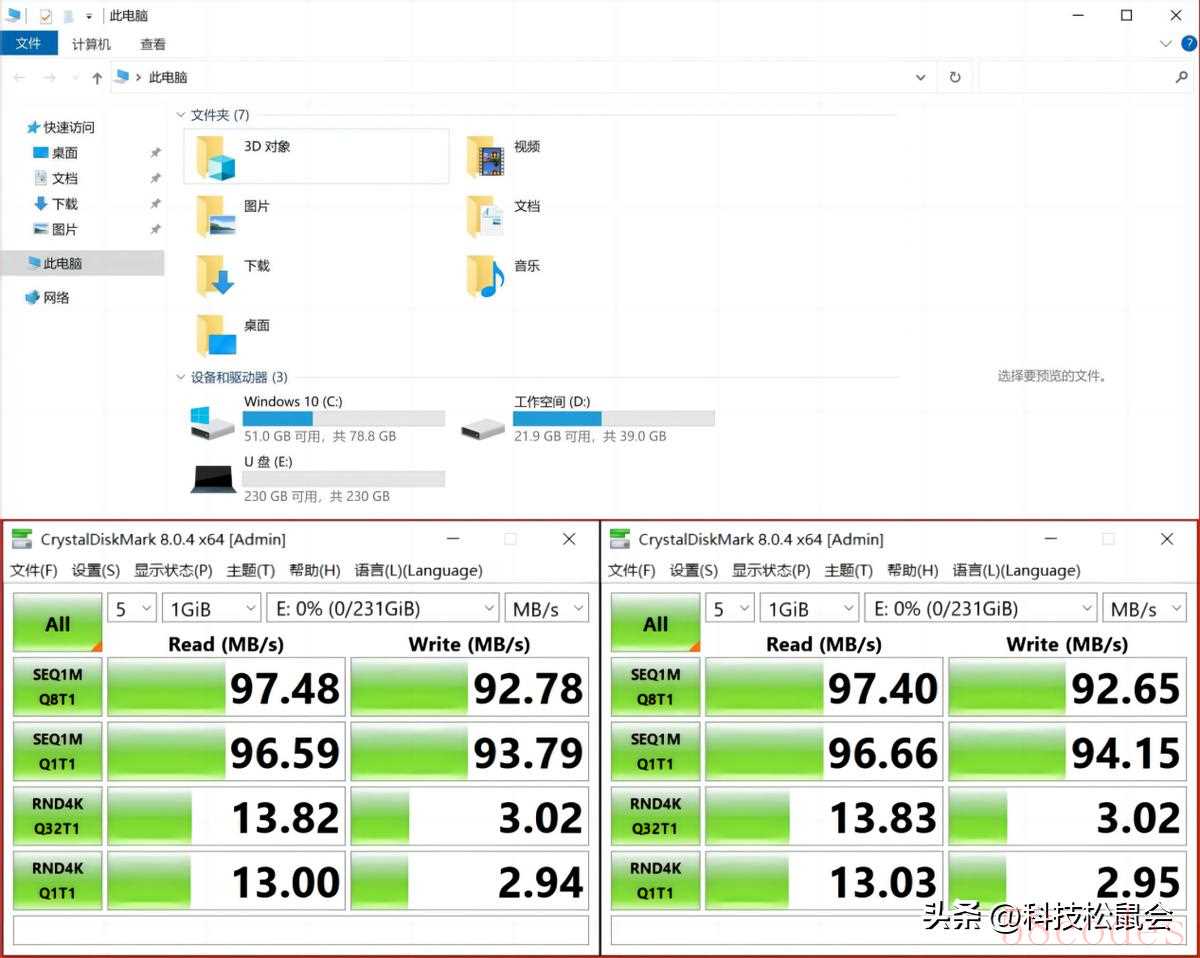Click the All button in right CrystalDiskMark

point(655,623)
